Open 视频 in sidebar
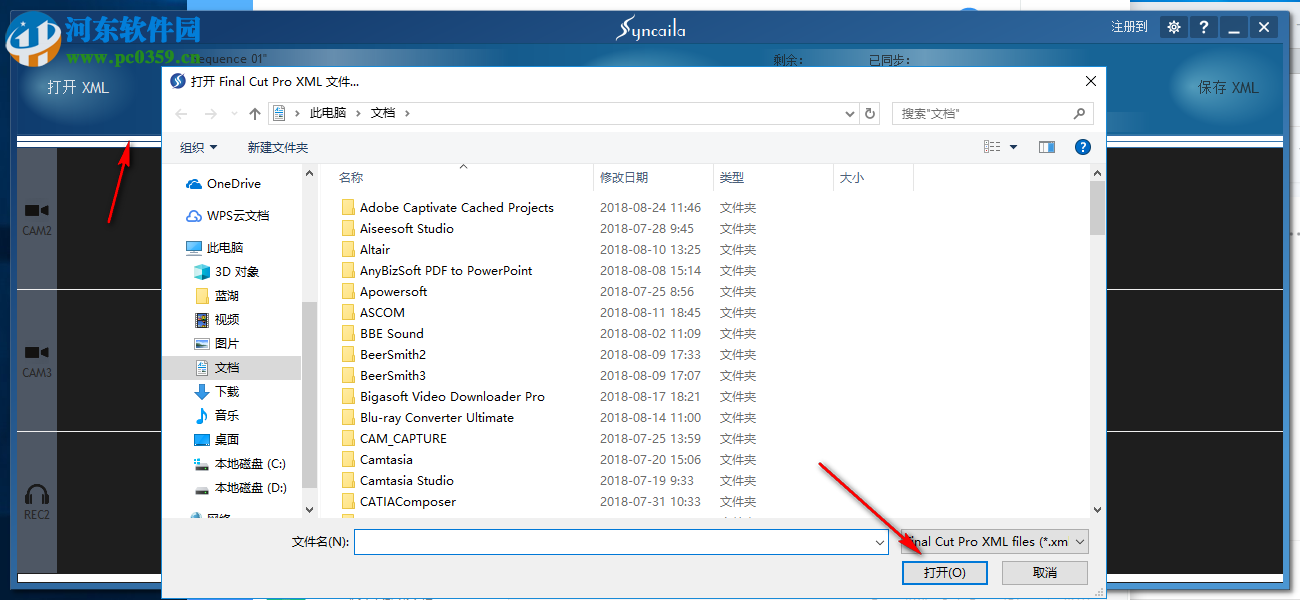The width and height of the screenshot is (1300, 600). coord(216,320)
